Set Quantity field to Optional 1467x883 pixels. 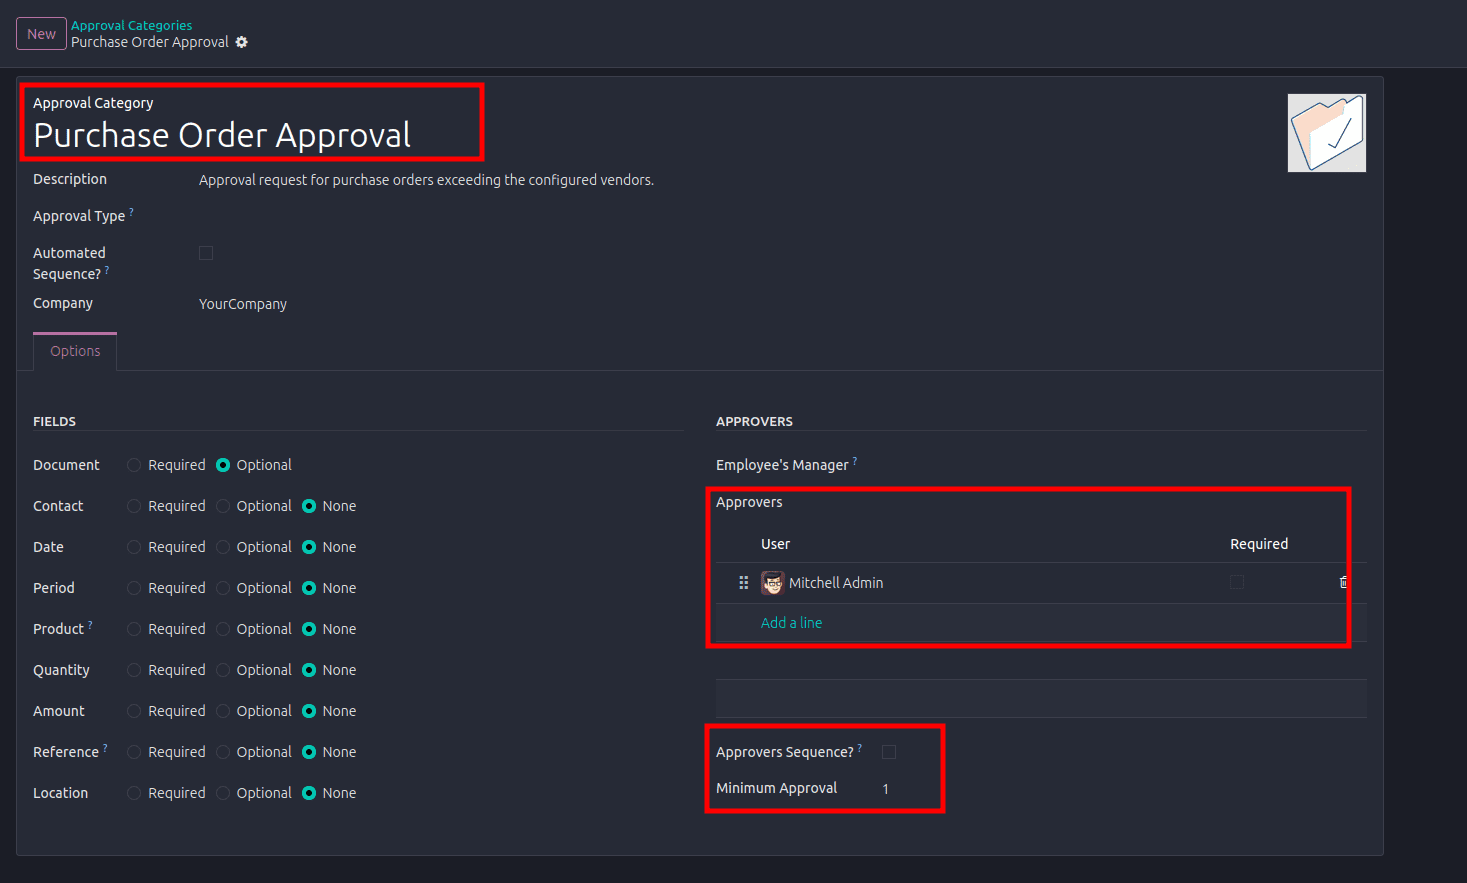tap(223, 670)
